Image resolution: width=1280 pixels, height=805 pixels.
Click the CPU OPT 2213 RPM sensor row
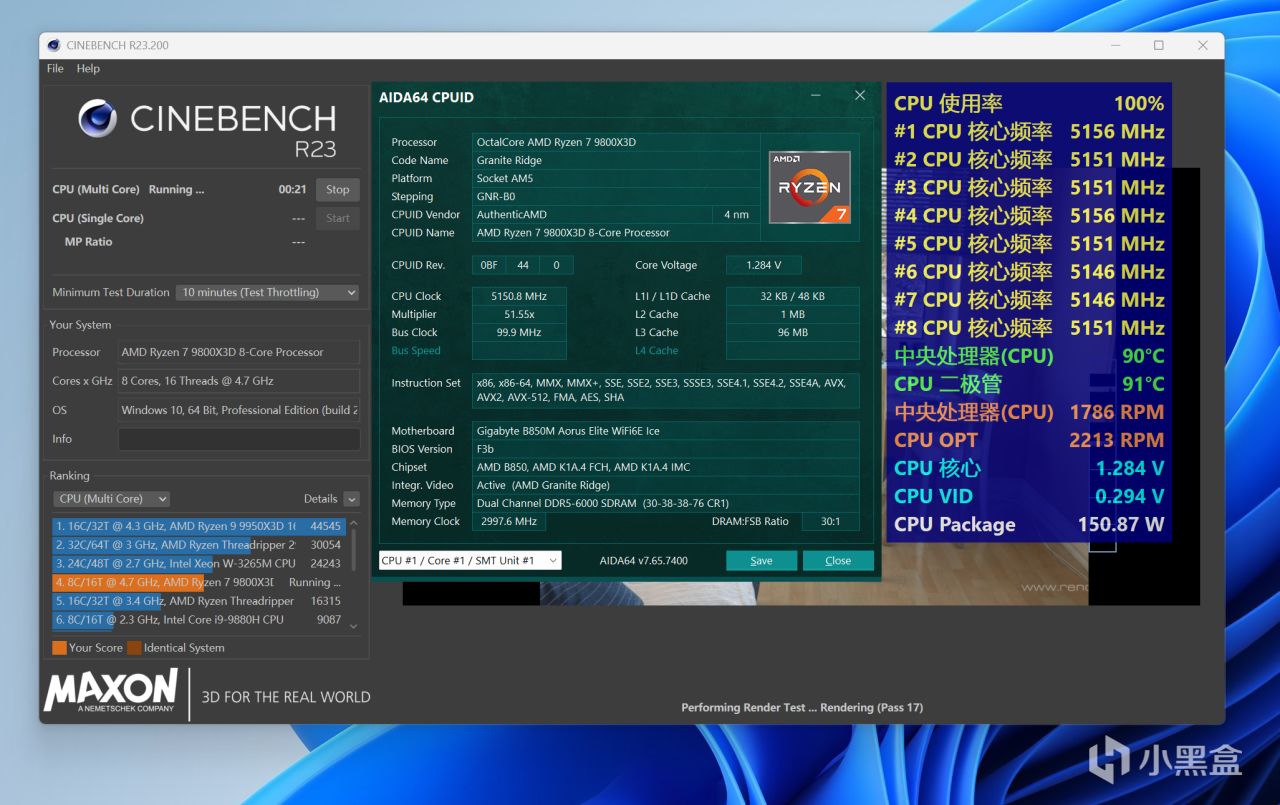1029,440
